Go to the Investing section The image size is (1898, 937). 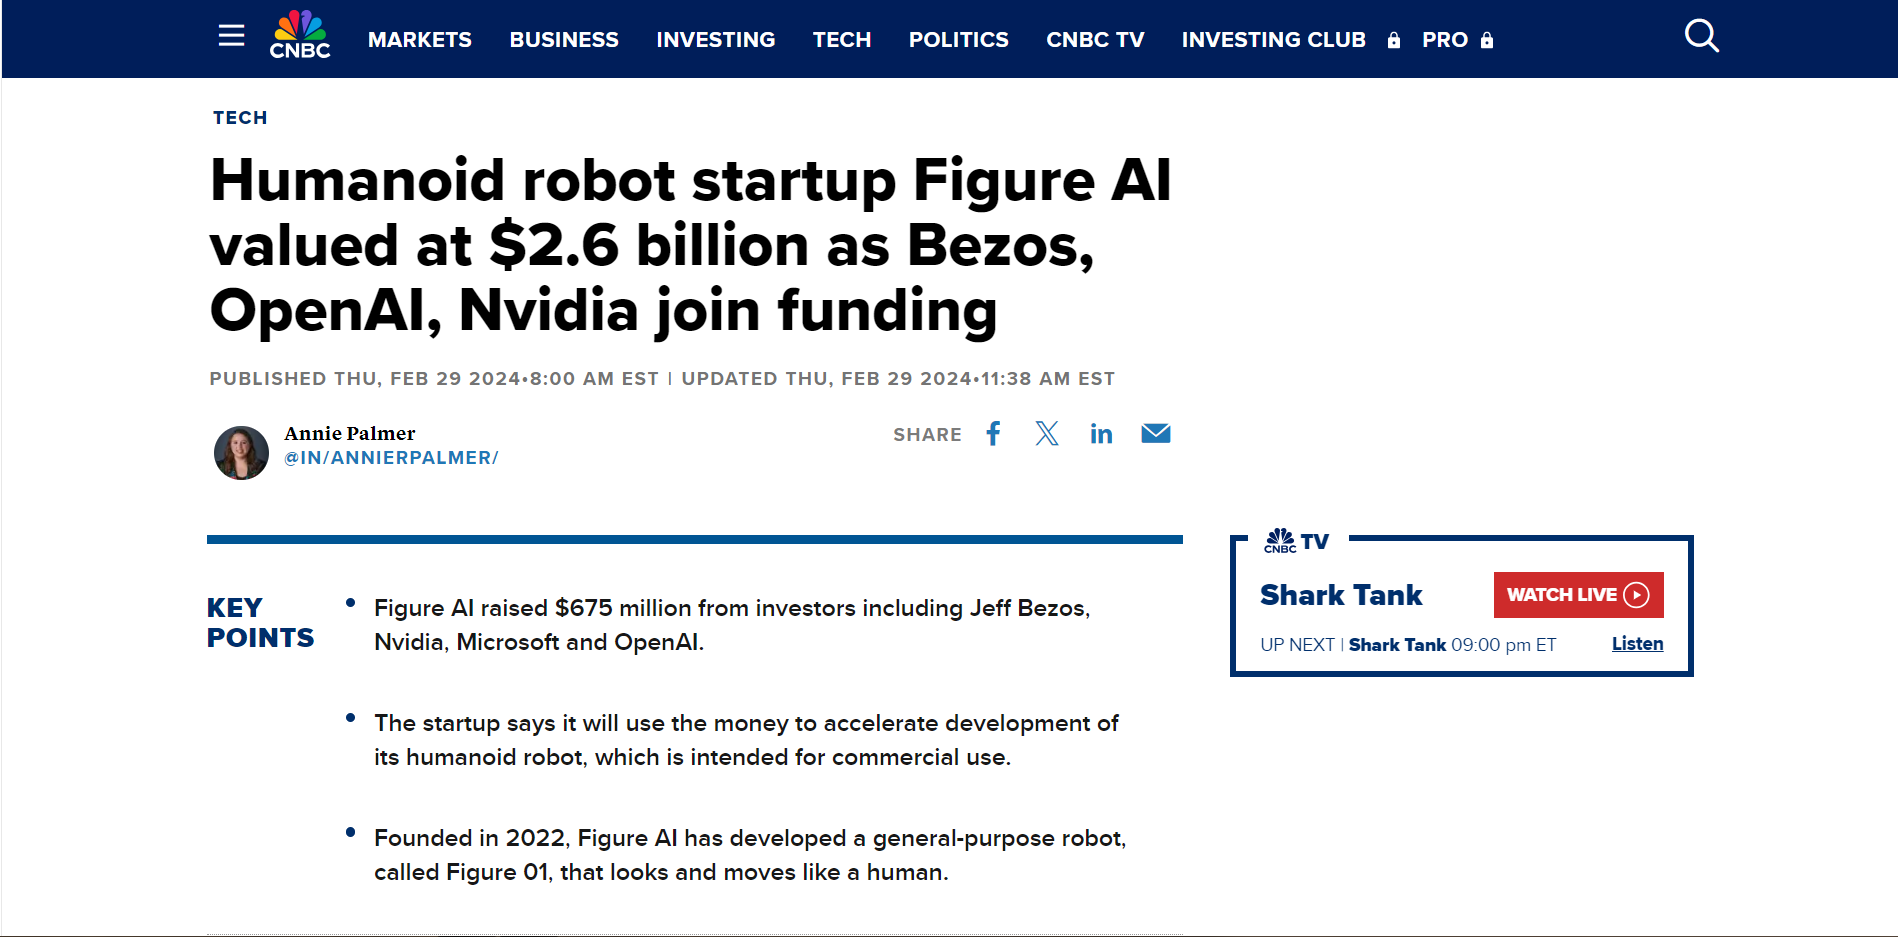pos(715,40)
